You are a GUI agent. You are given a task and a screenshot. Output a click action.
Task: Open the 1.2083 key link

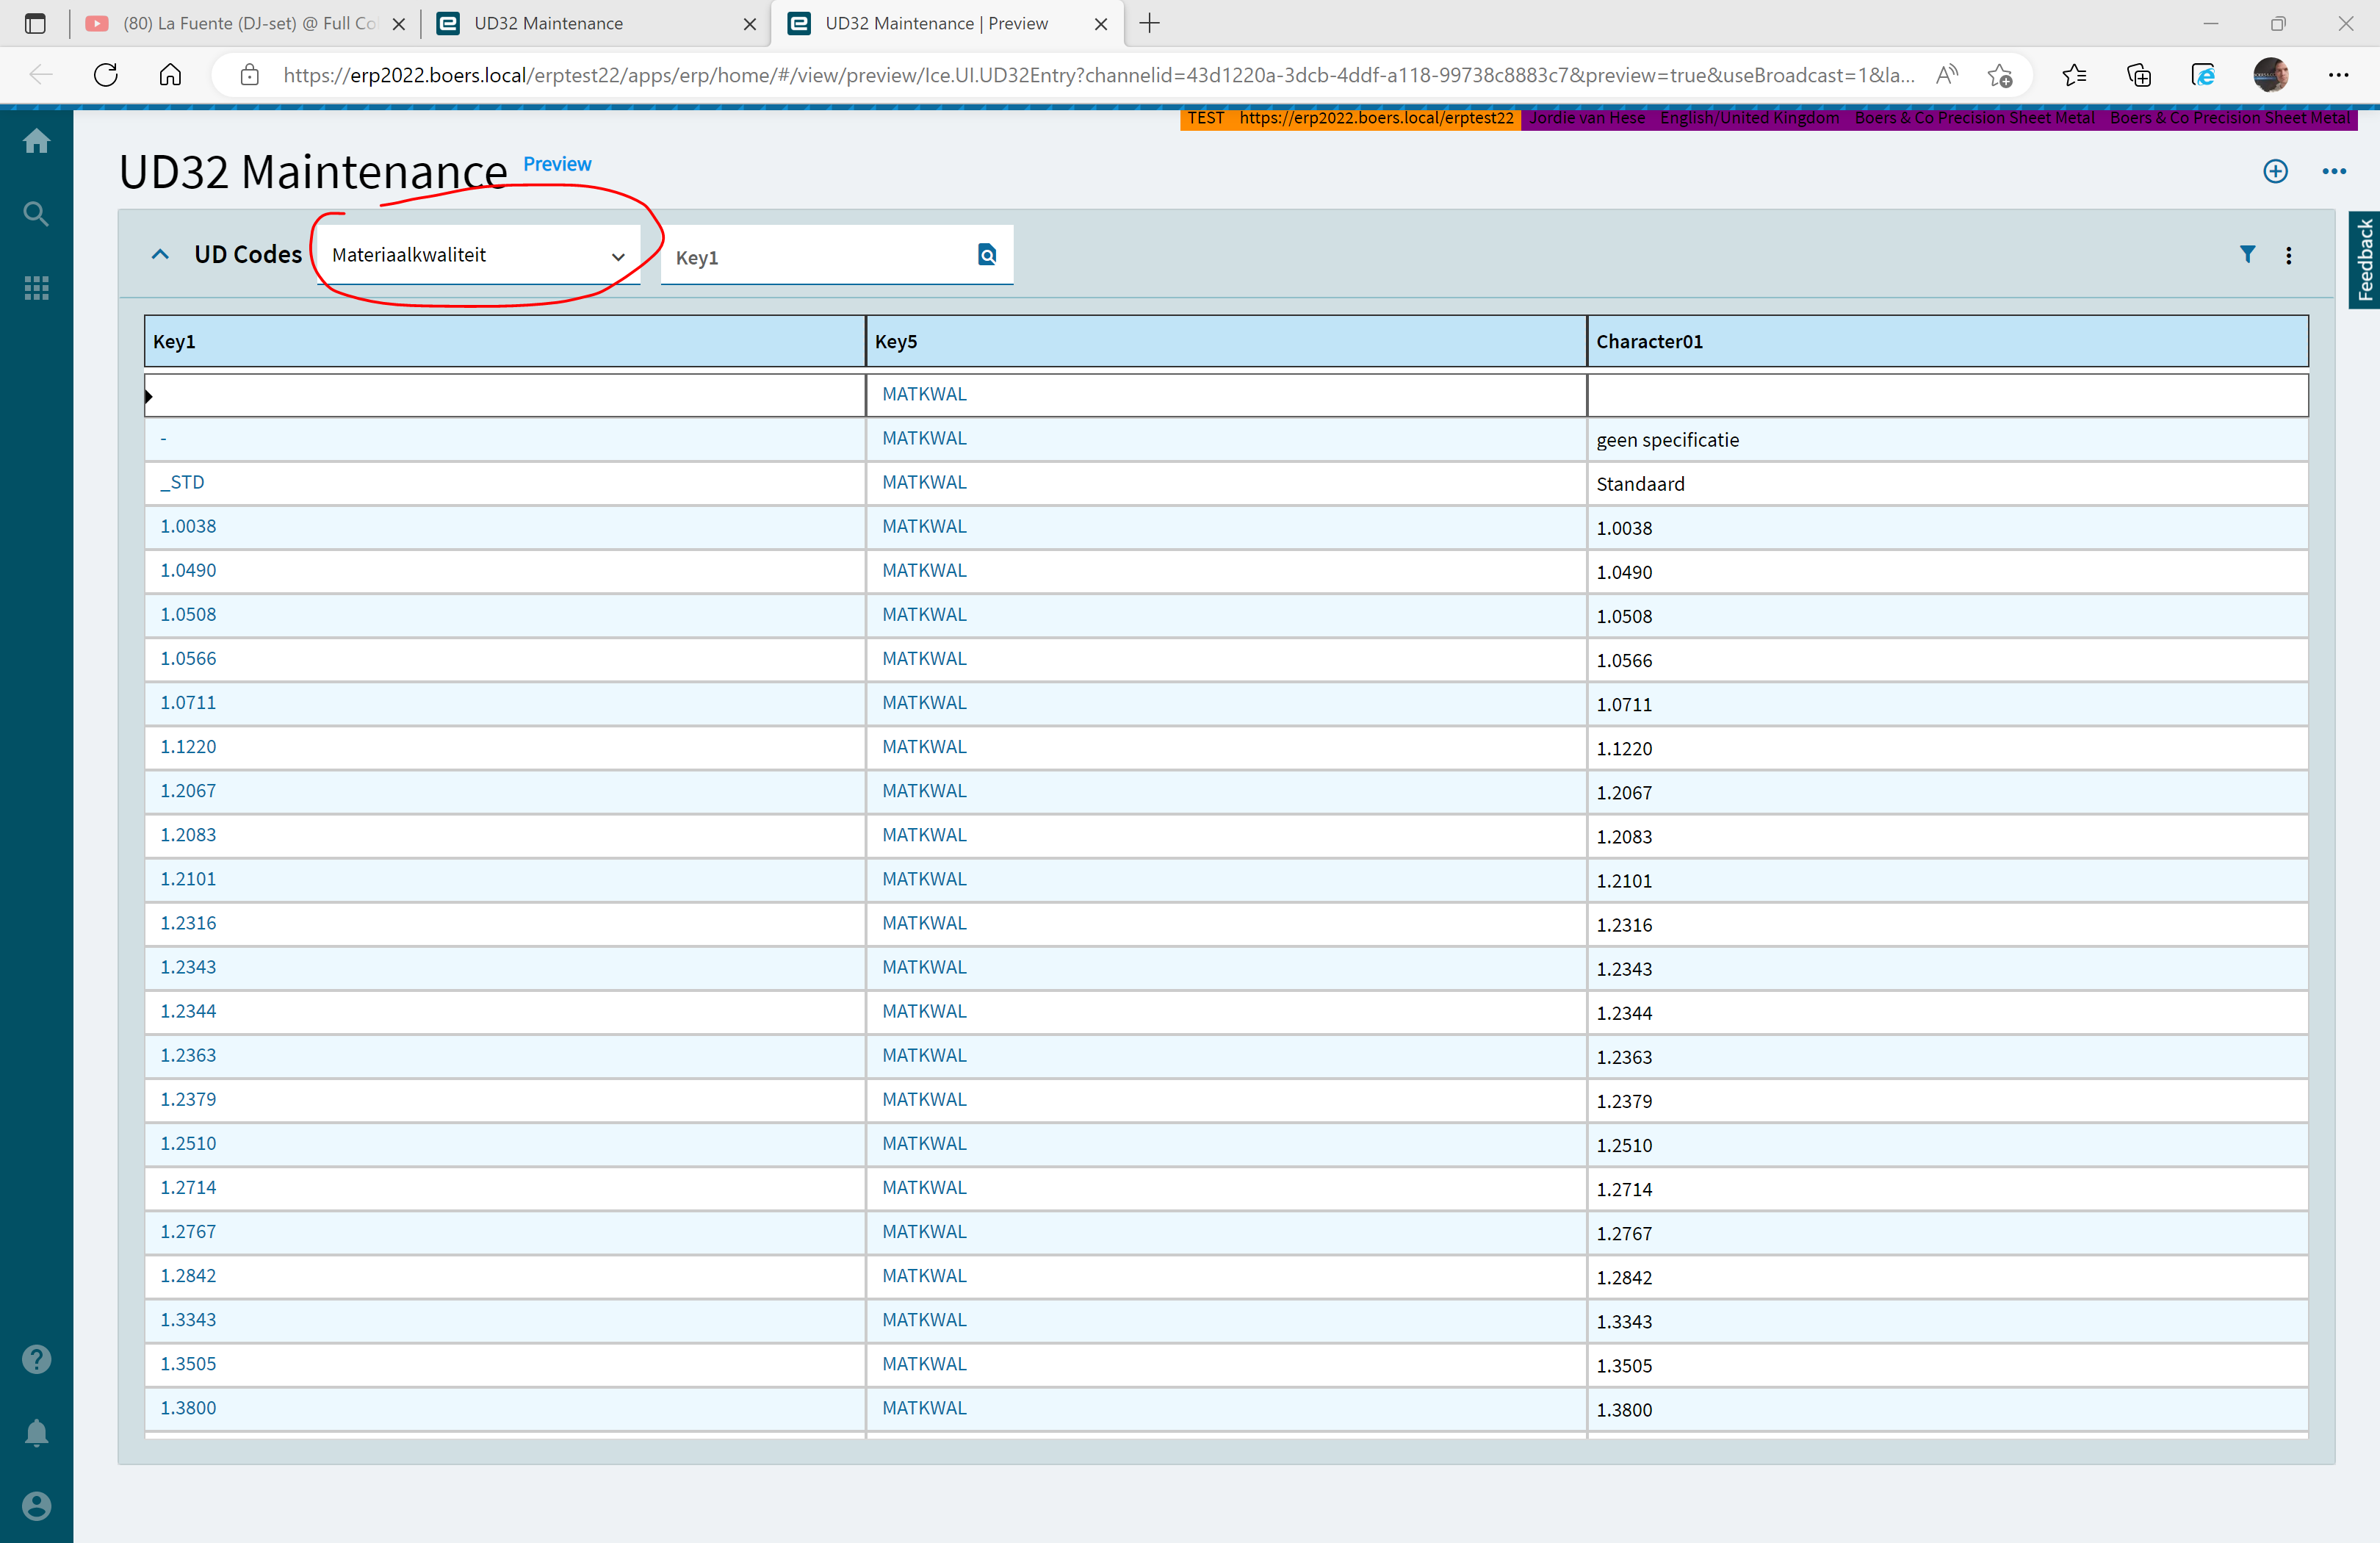coord(188,835)
